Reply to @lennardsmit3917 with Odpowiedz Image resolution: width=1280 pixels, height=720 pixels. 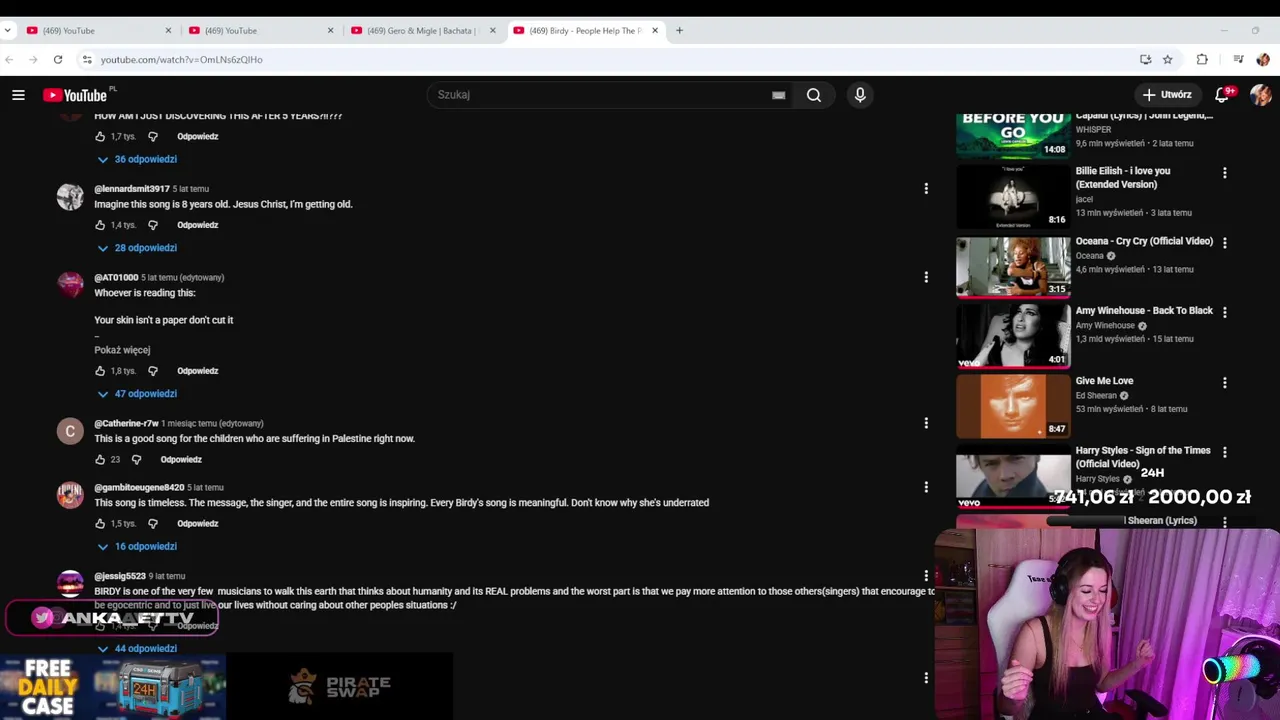pos(197,225)
